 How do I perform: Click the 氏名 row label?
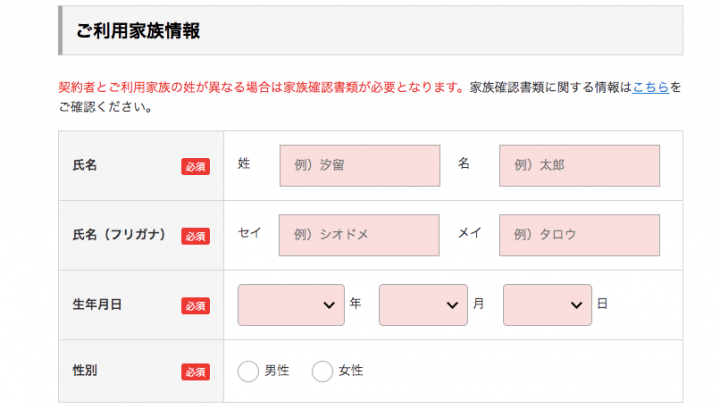[85, 165]
